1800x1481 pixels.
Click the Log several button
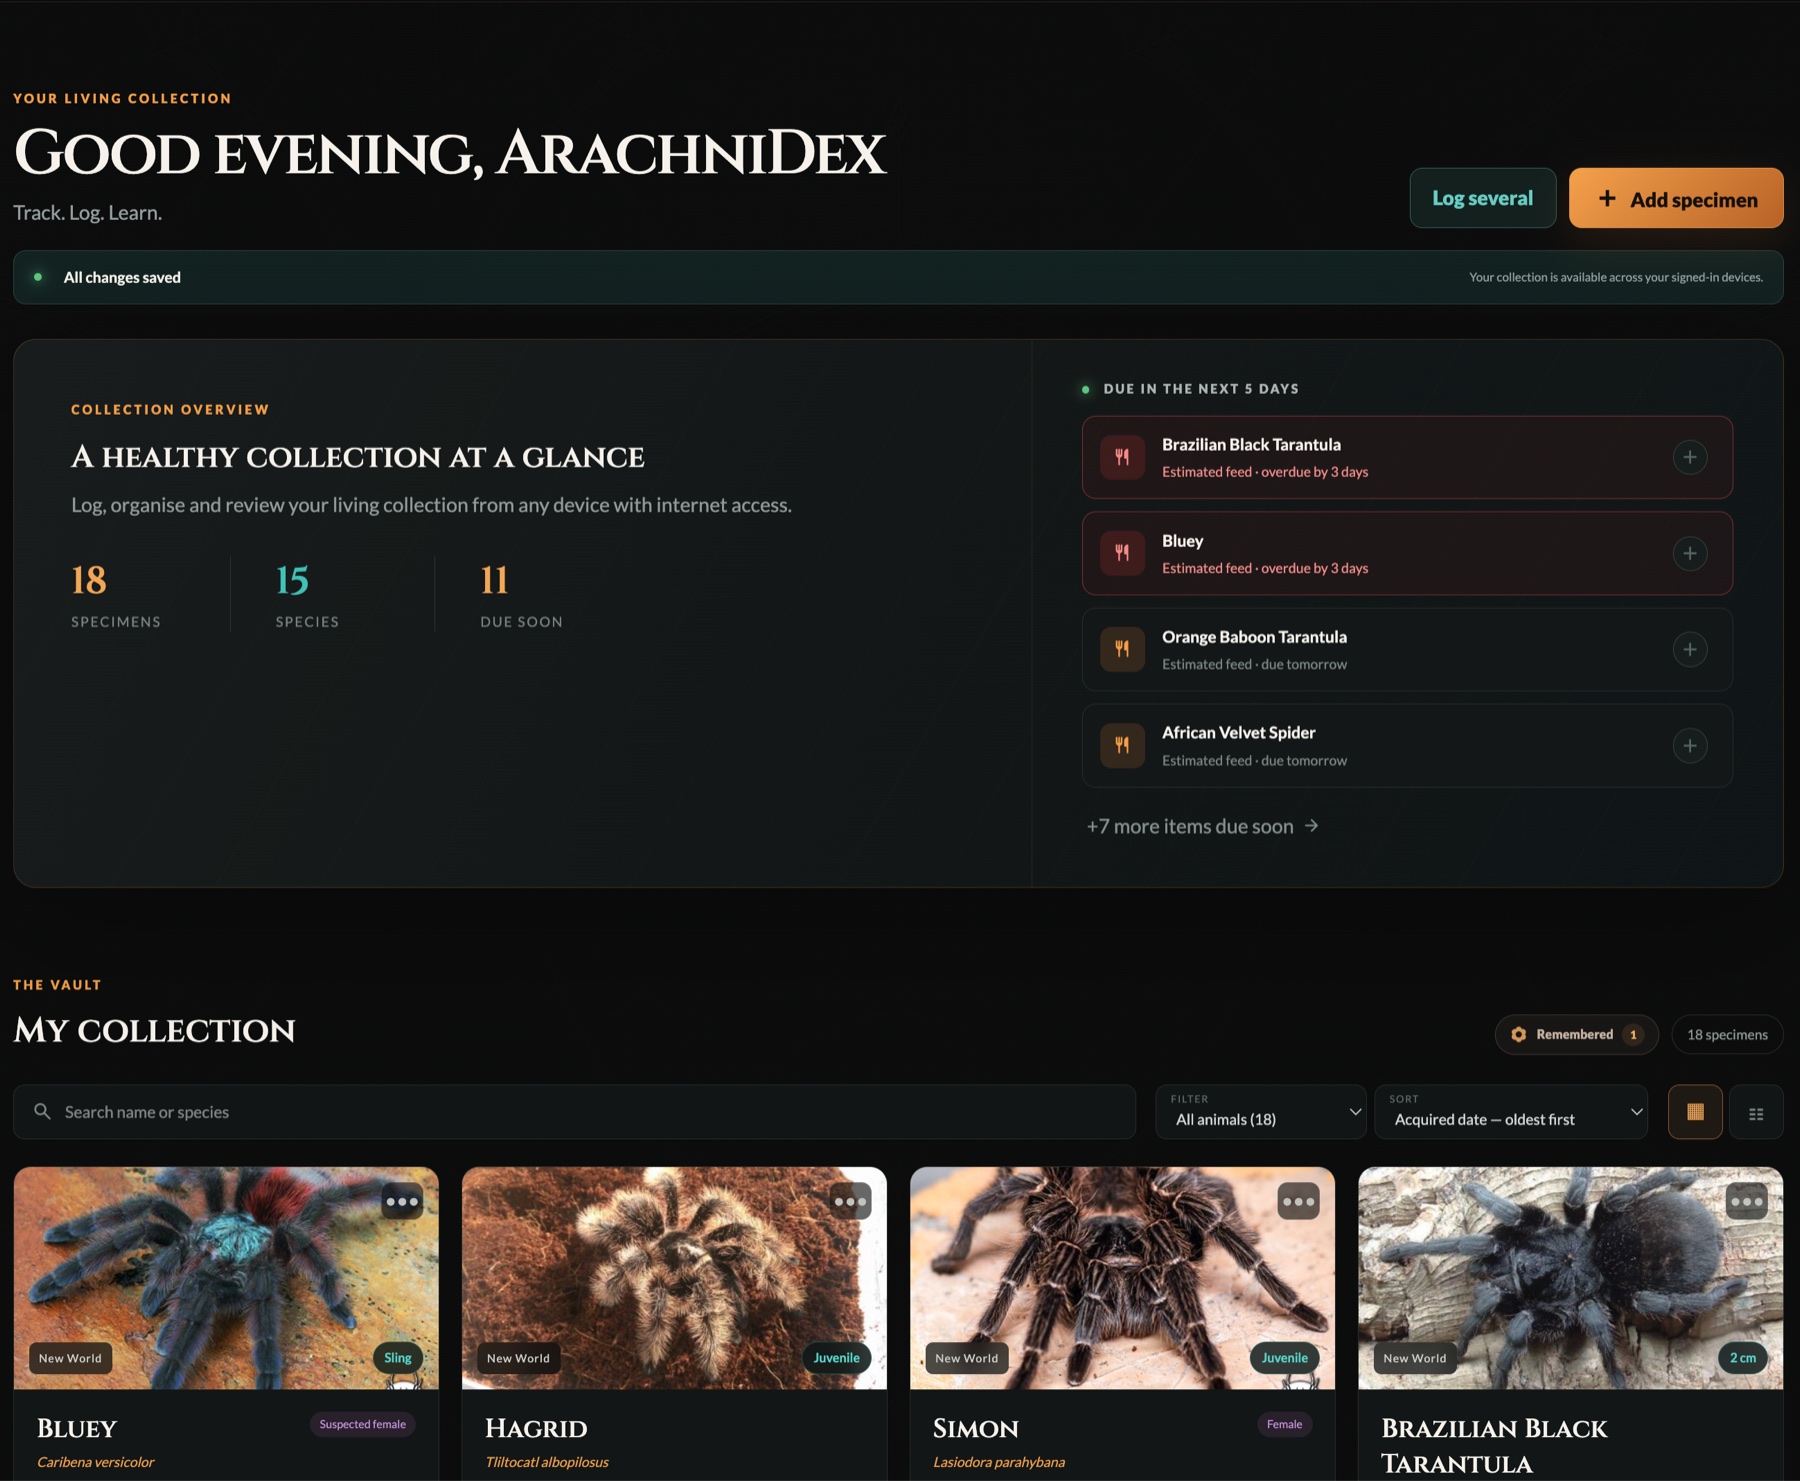(x=1482, y=198)
